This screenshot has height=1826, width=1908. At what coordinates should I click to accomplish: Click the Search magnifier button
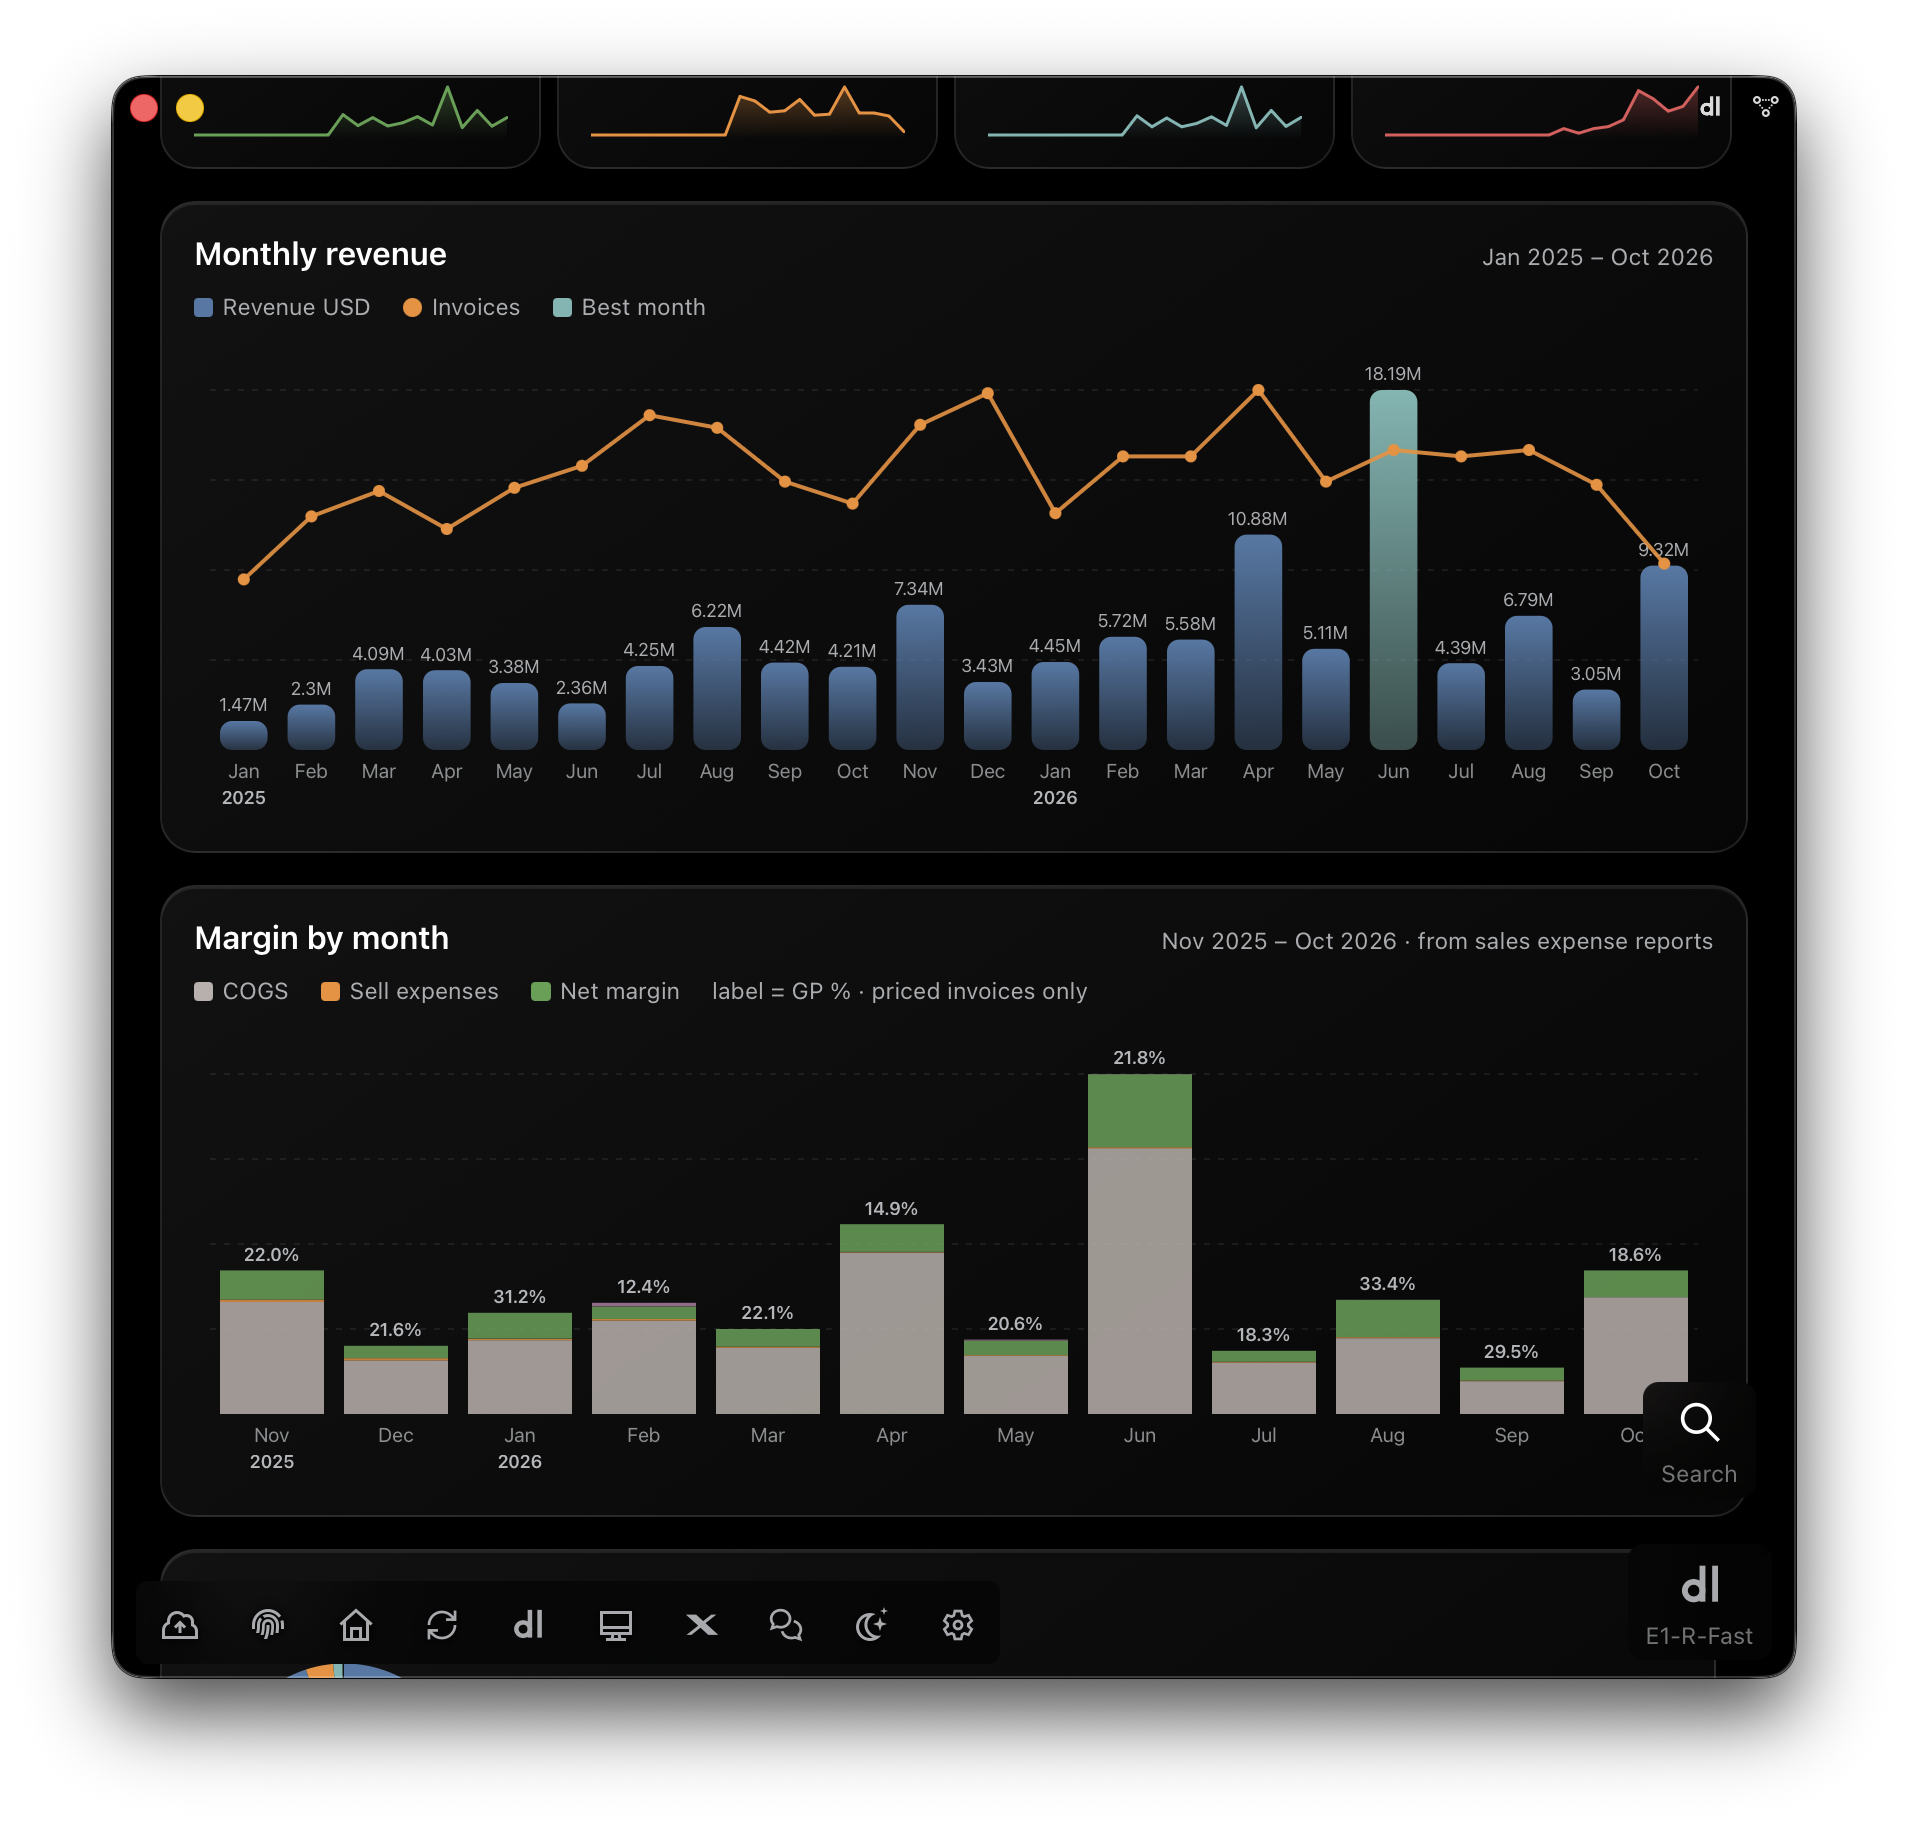click(x=1699, y=1441)
